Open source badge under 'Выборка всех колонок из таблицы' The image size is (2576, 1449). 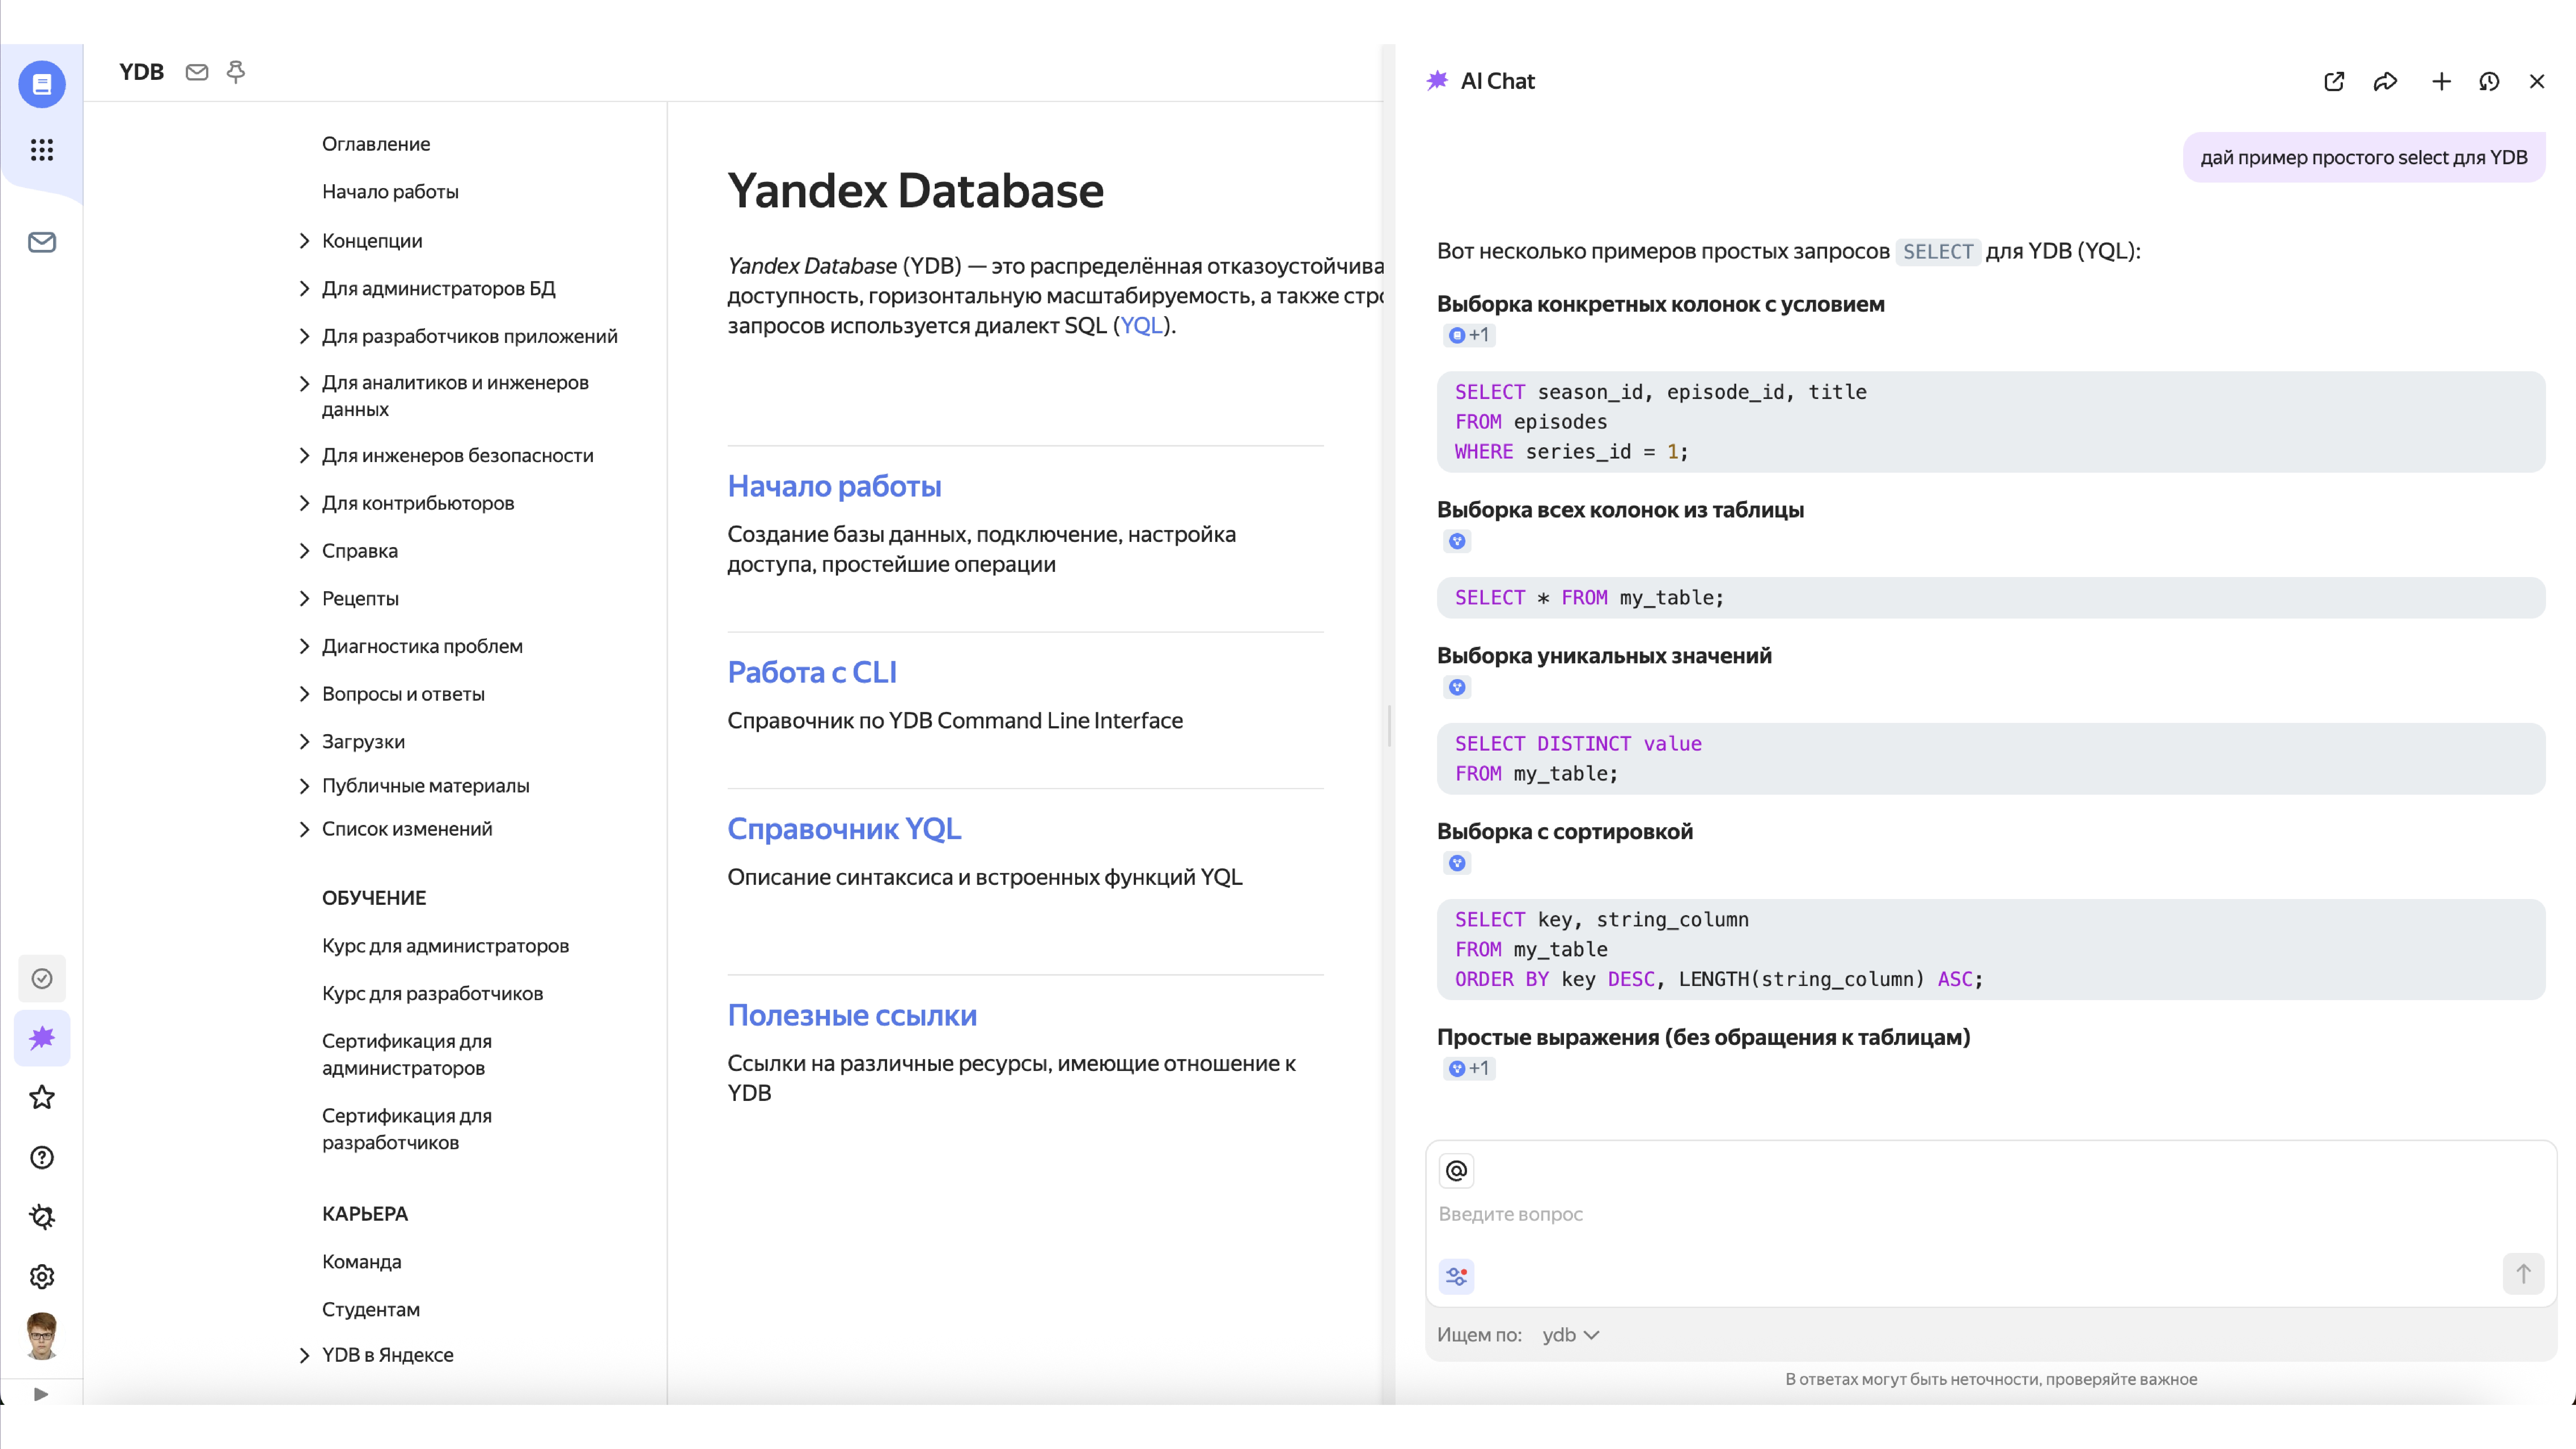[1457, 541]
